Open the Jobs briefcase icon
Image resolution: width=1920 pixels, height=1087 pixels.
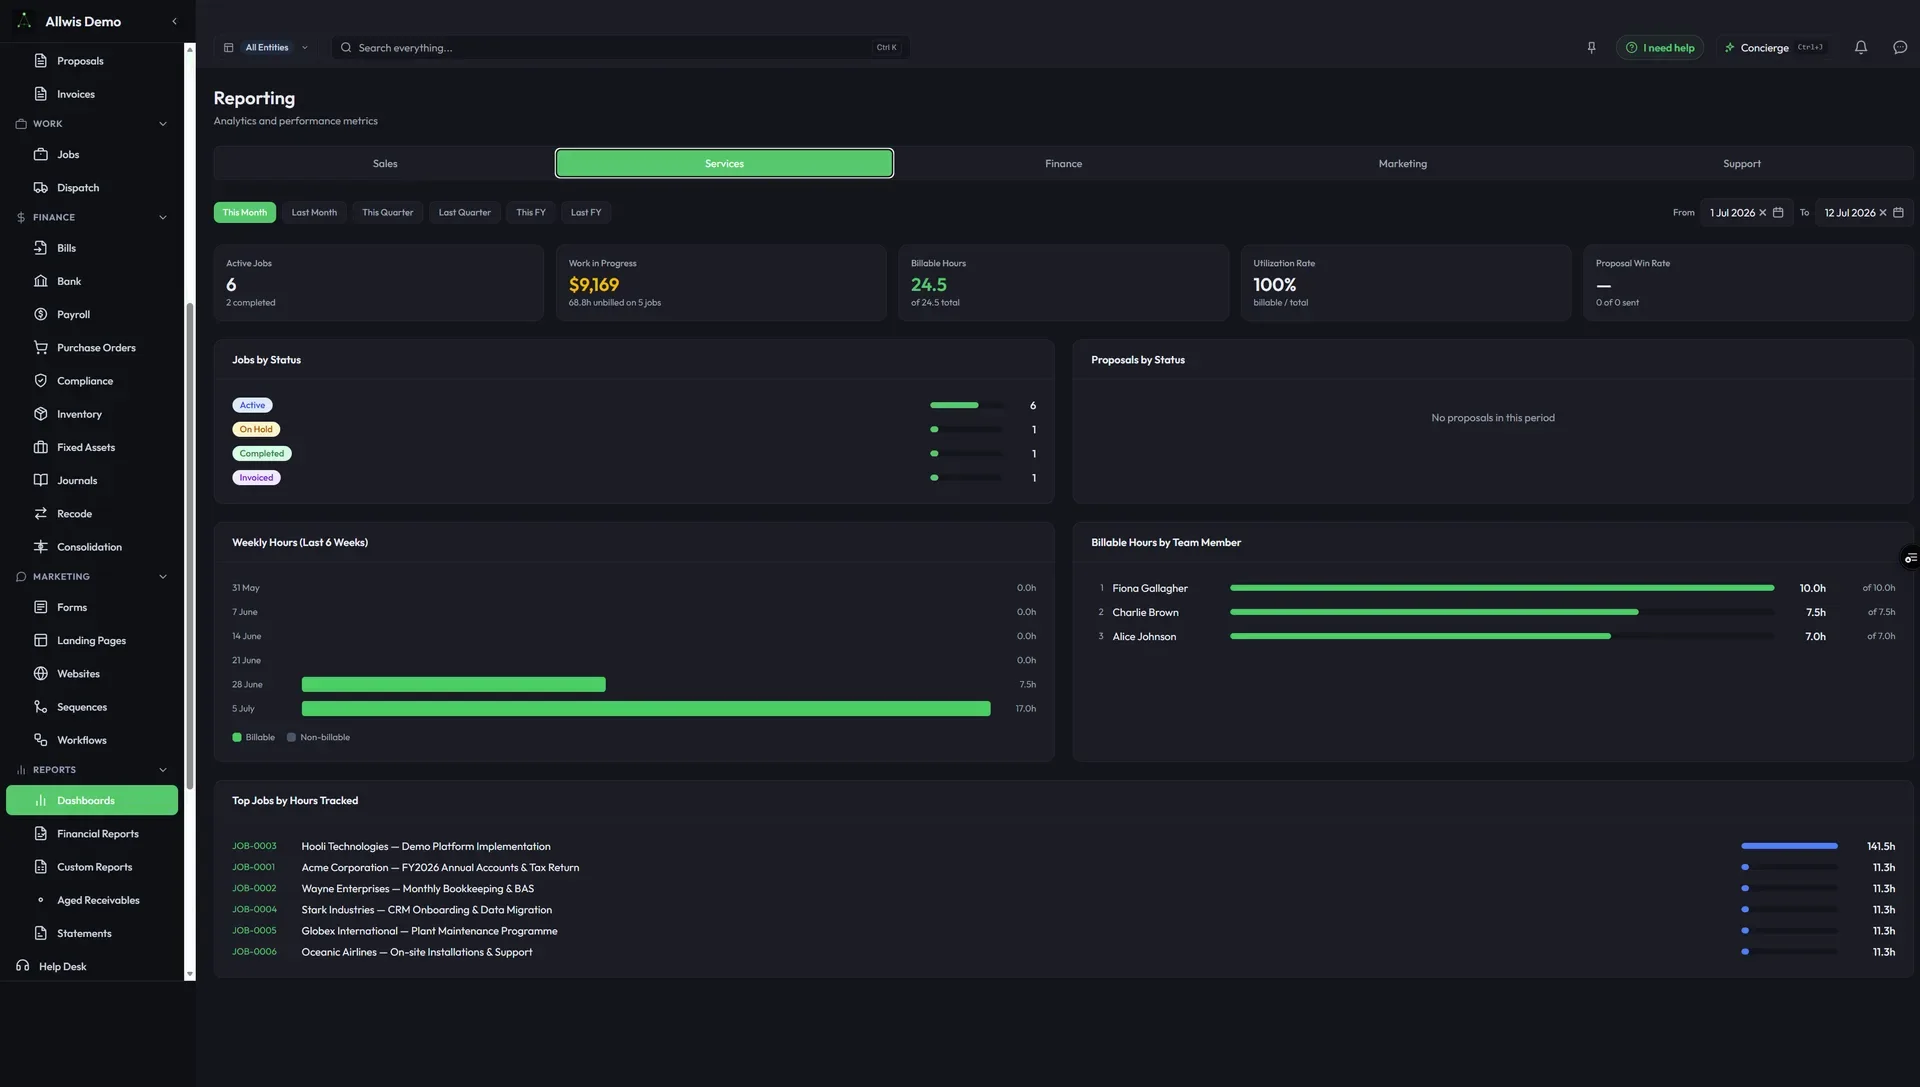tap(41, 154)
